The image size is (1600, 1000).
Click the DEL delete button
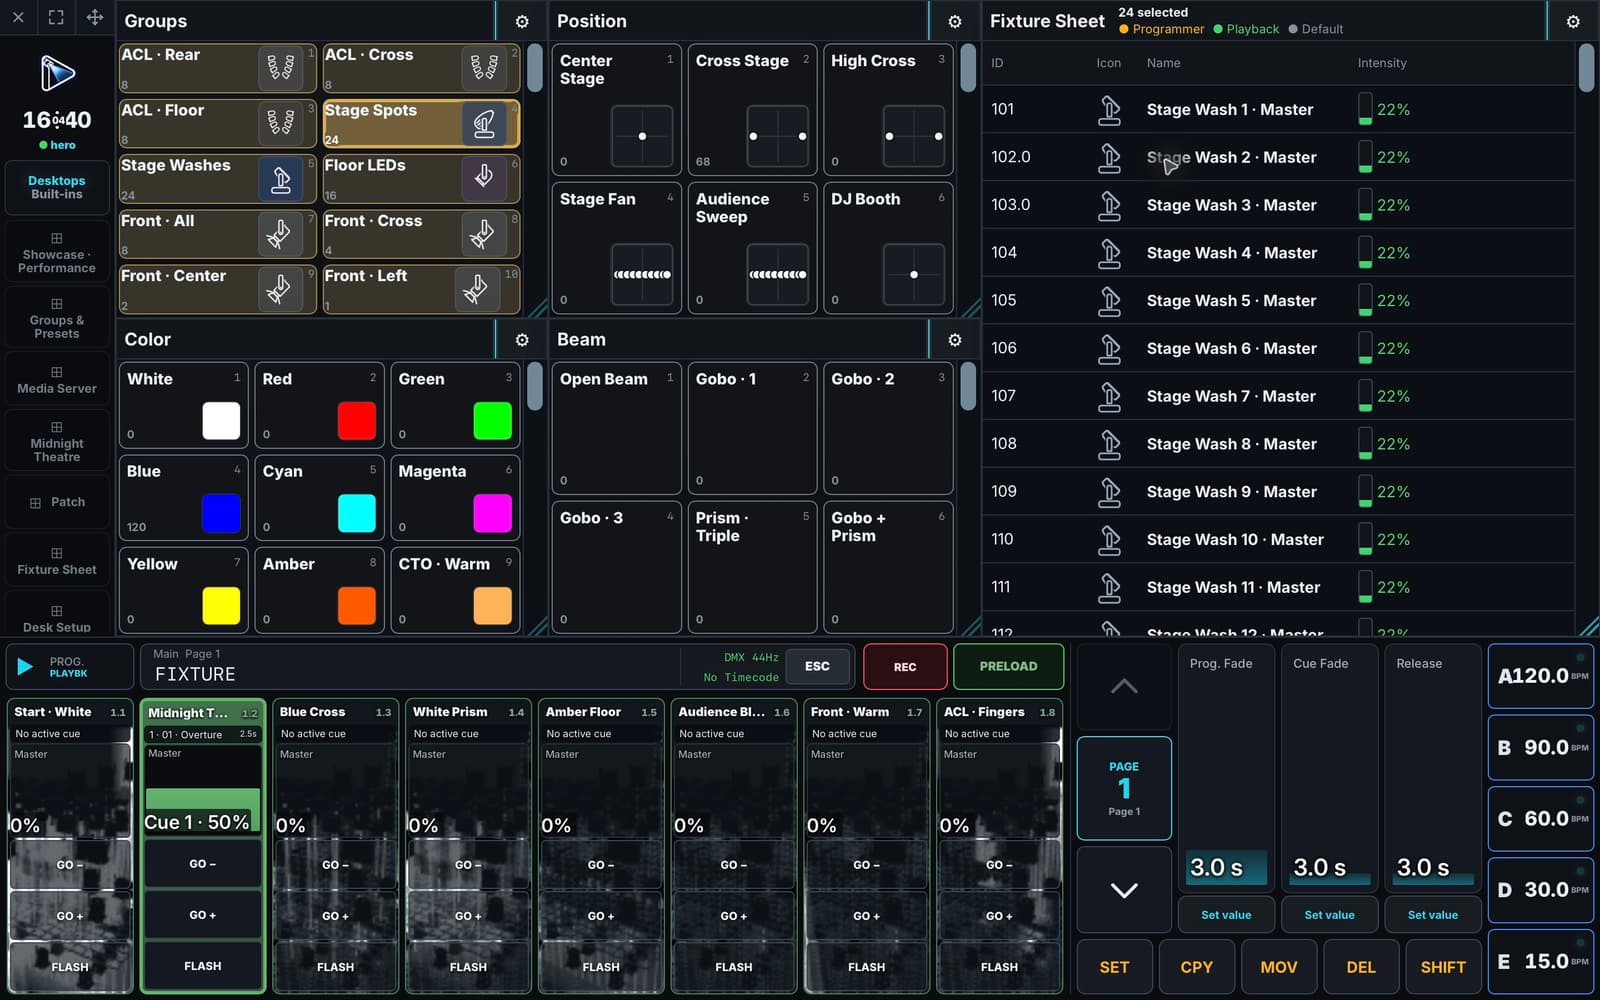click(1361, 967)
